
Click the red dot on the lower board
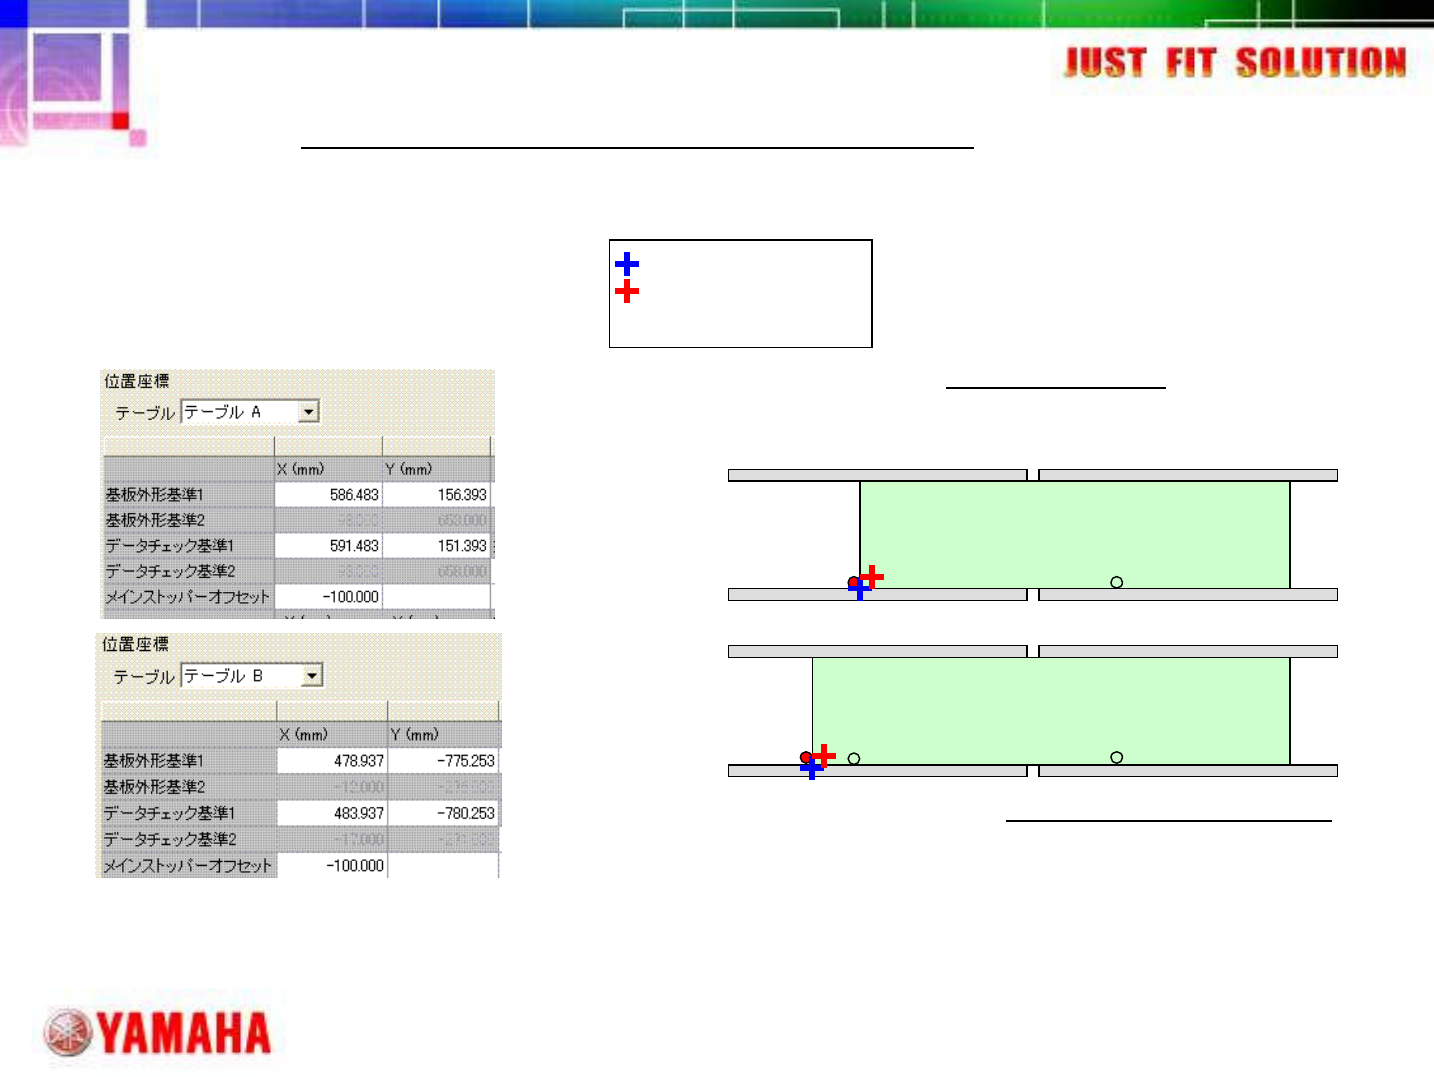806,758
